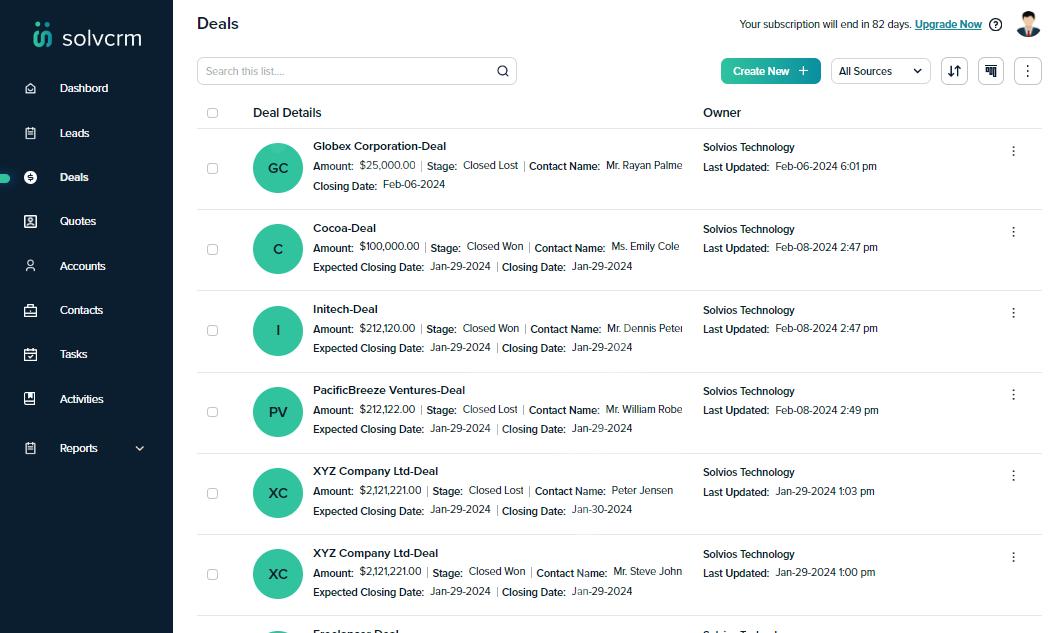
Task: Click closing date Jan-30-2024
Action: tap(602, 509)
